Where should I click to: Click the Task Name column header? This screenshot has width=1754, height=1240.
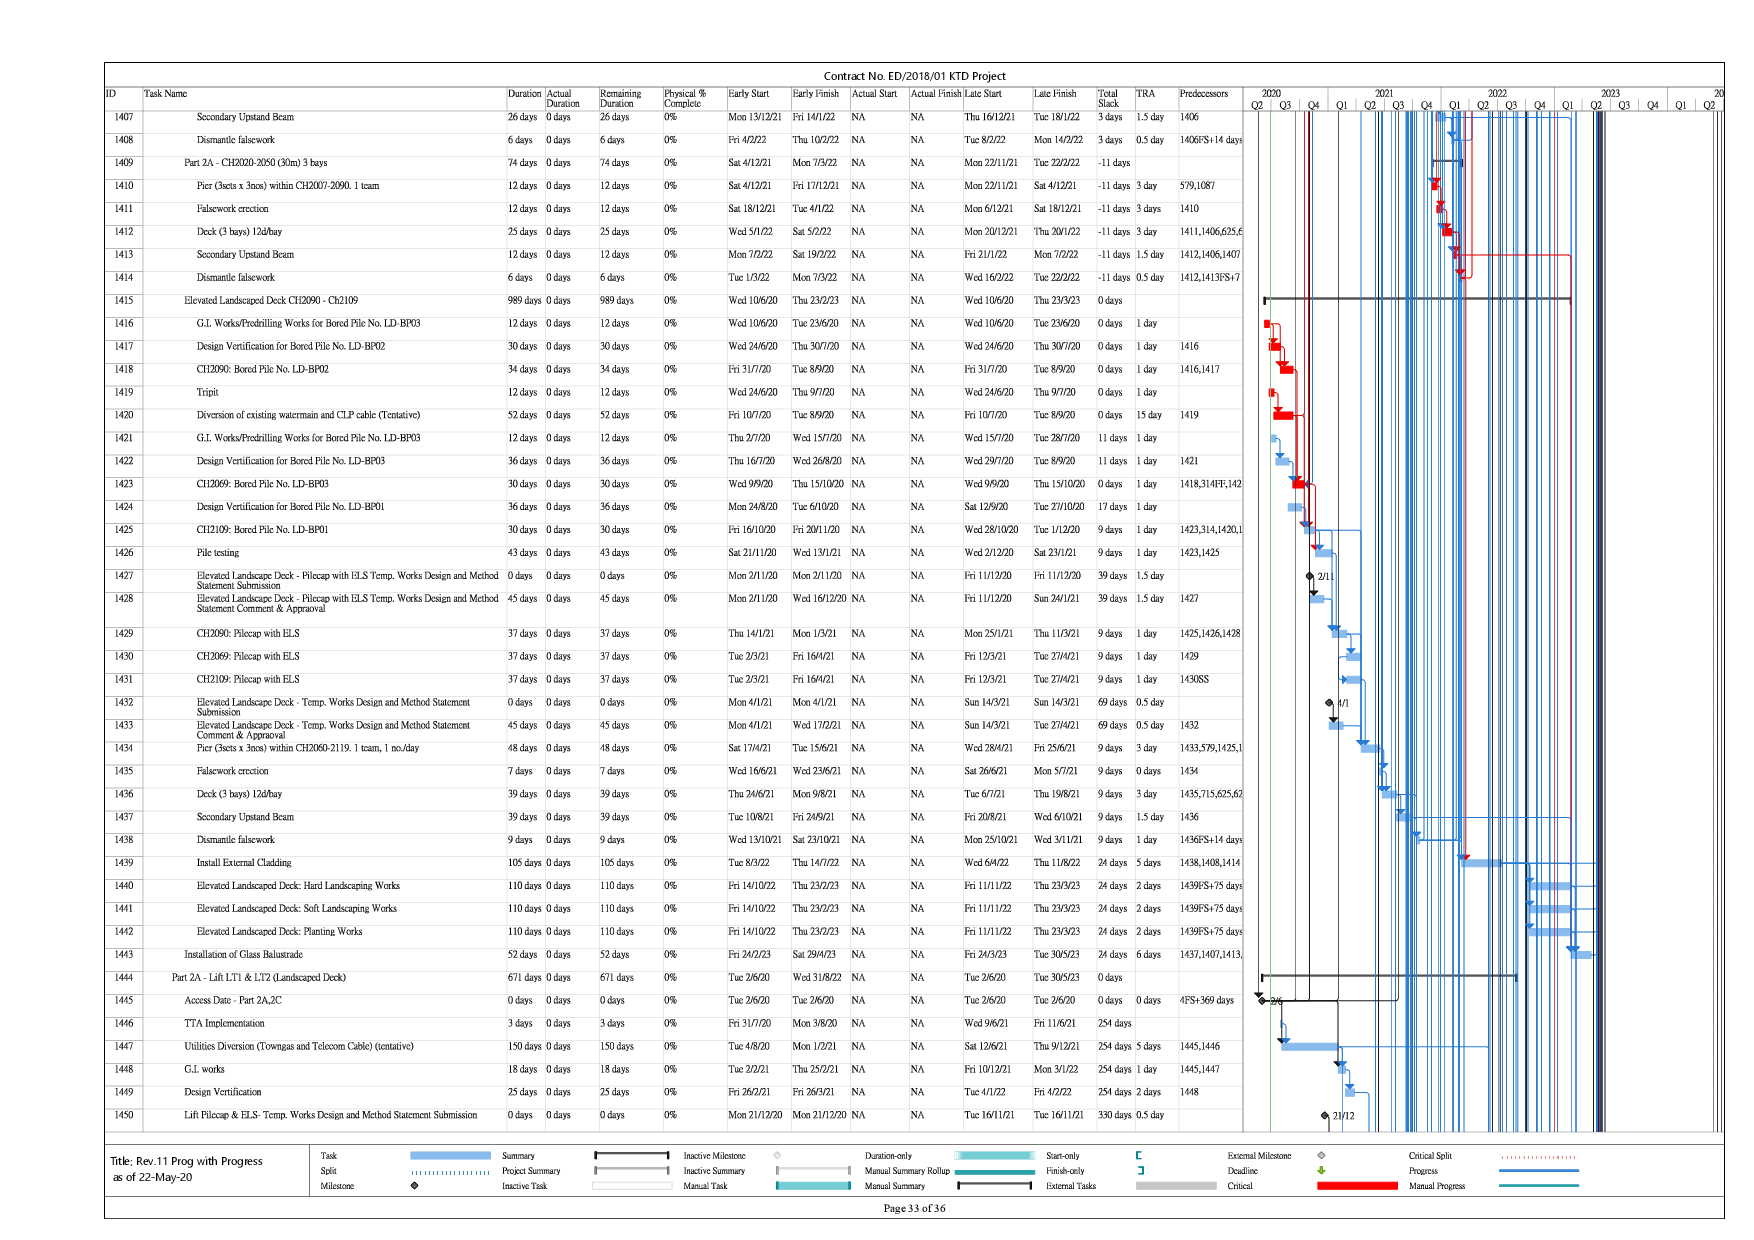pyautogui.click(x=166, y=94)
